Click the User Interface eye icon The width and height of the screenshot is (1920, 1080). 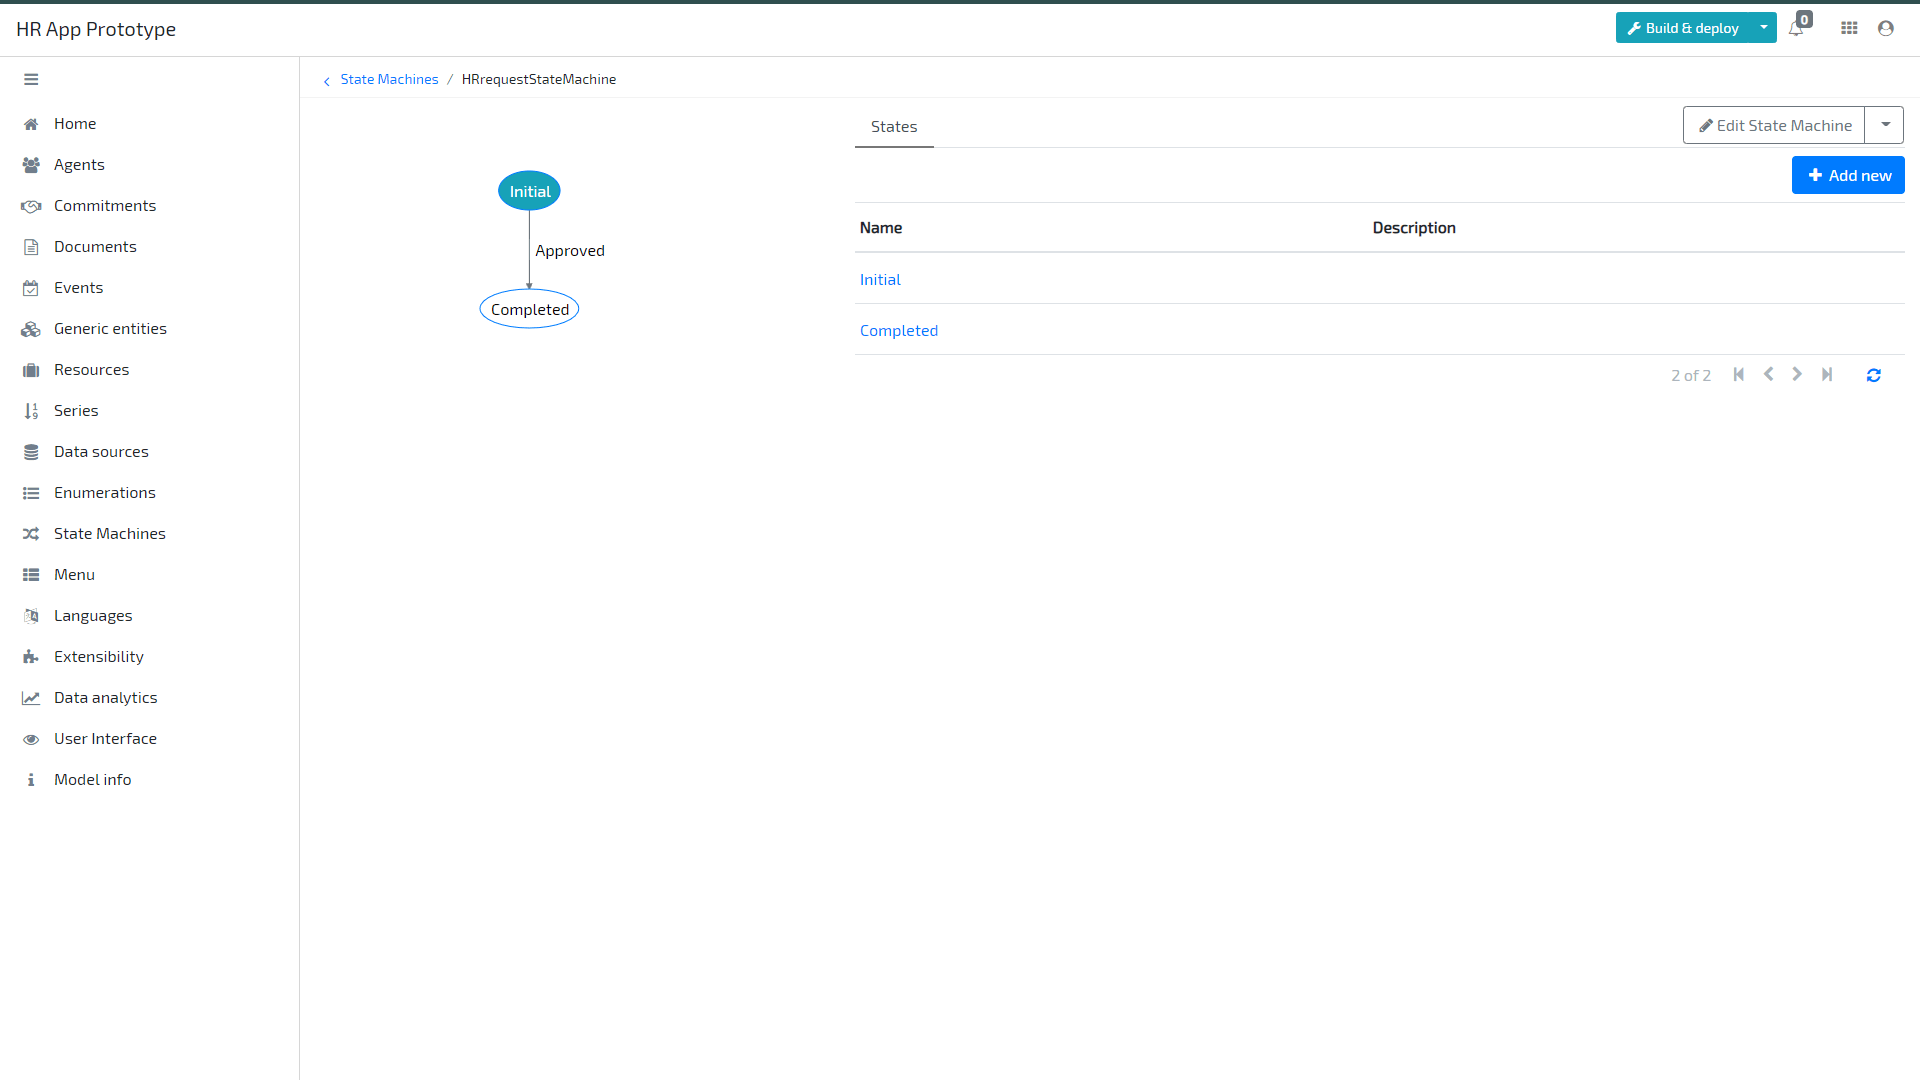coord(31,739)
